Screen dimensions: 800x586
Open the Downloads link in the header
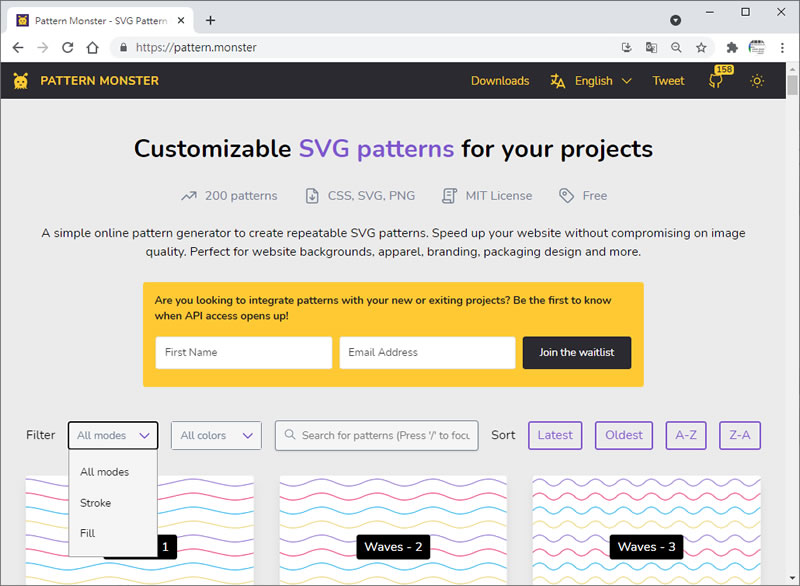(500, 81)
